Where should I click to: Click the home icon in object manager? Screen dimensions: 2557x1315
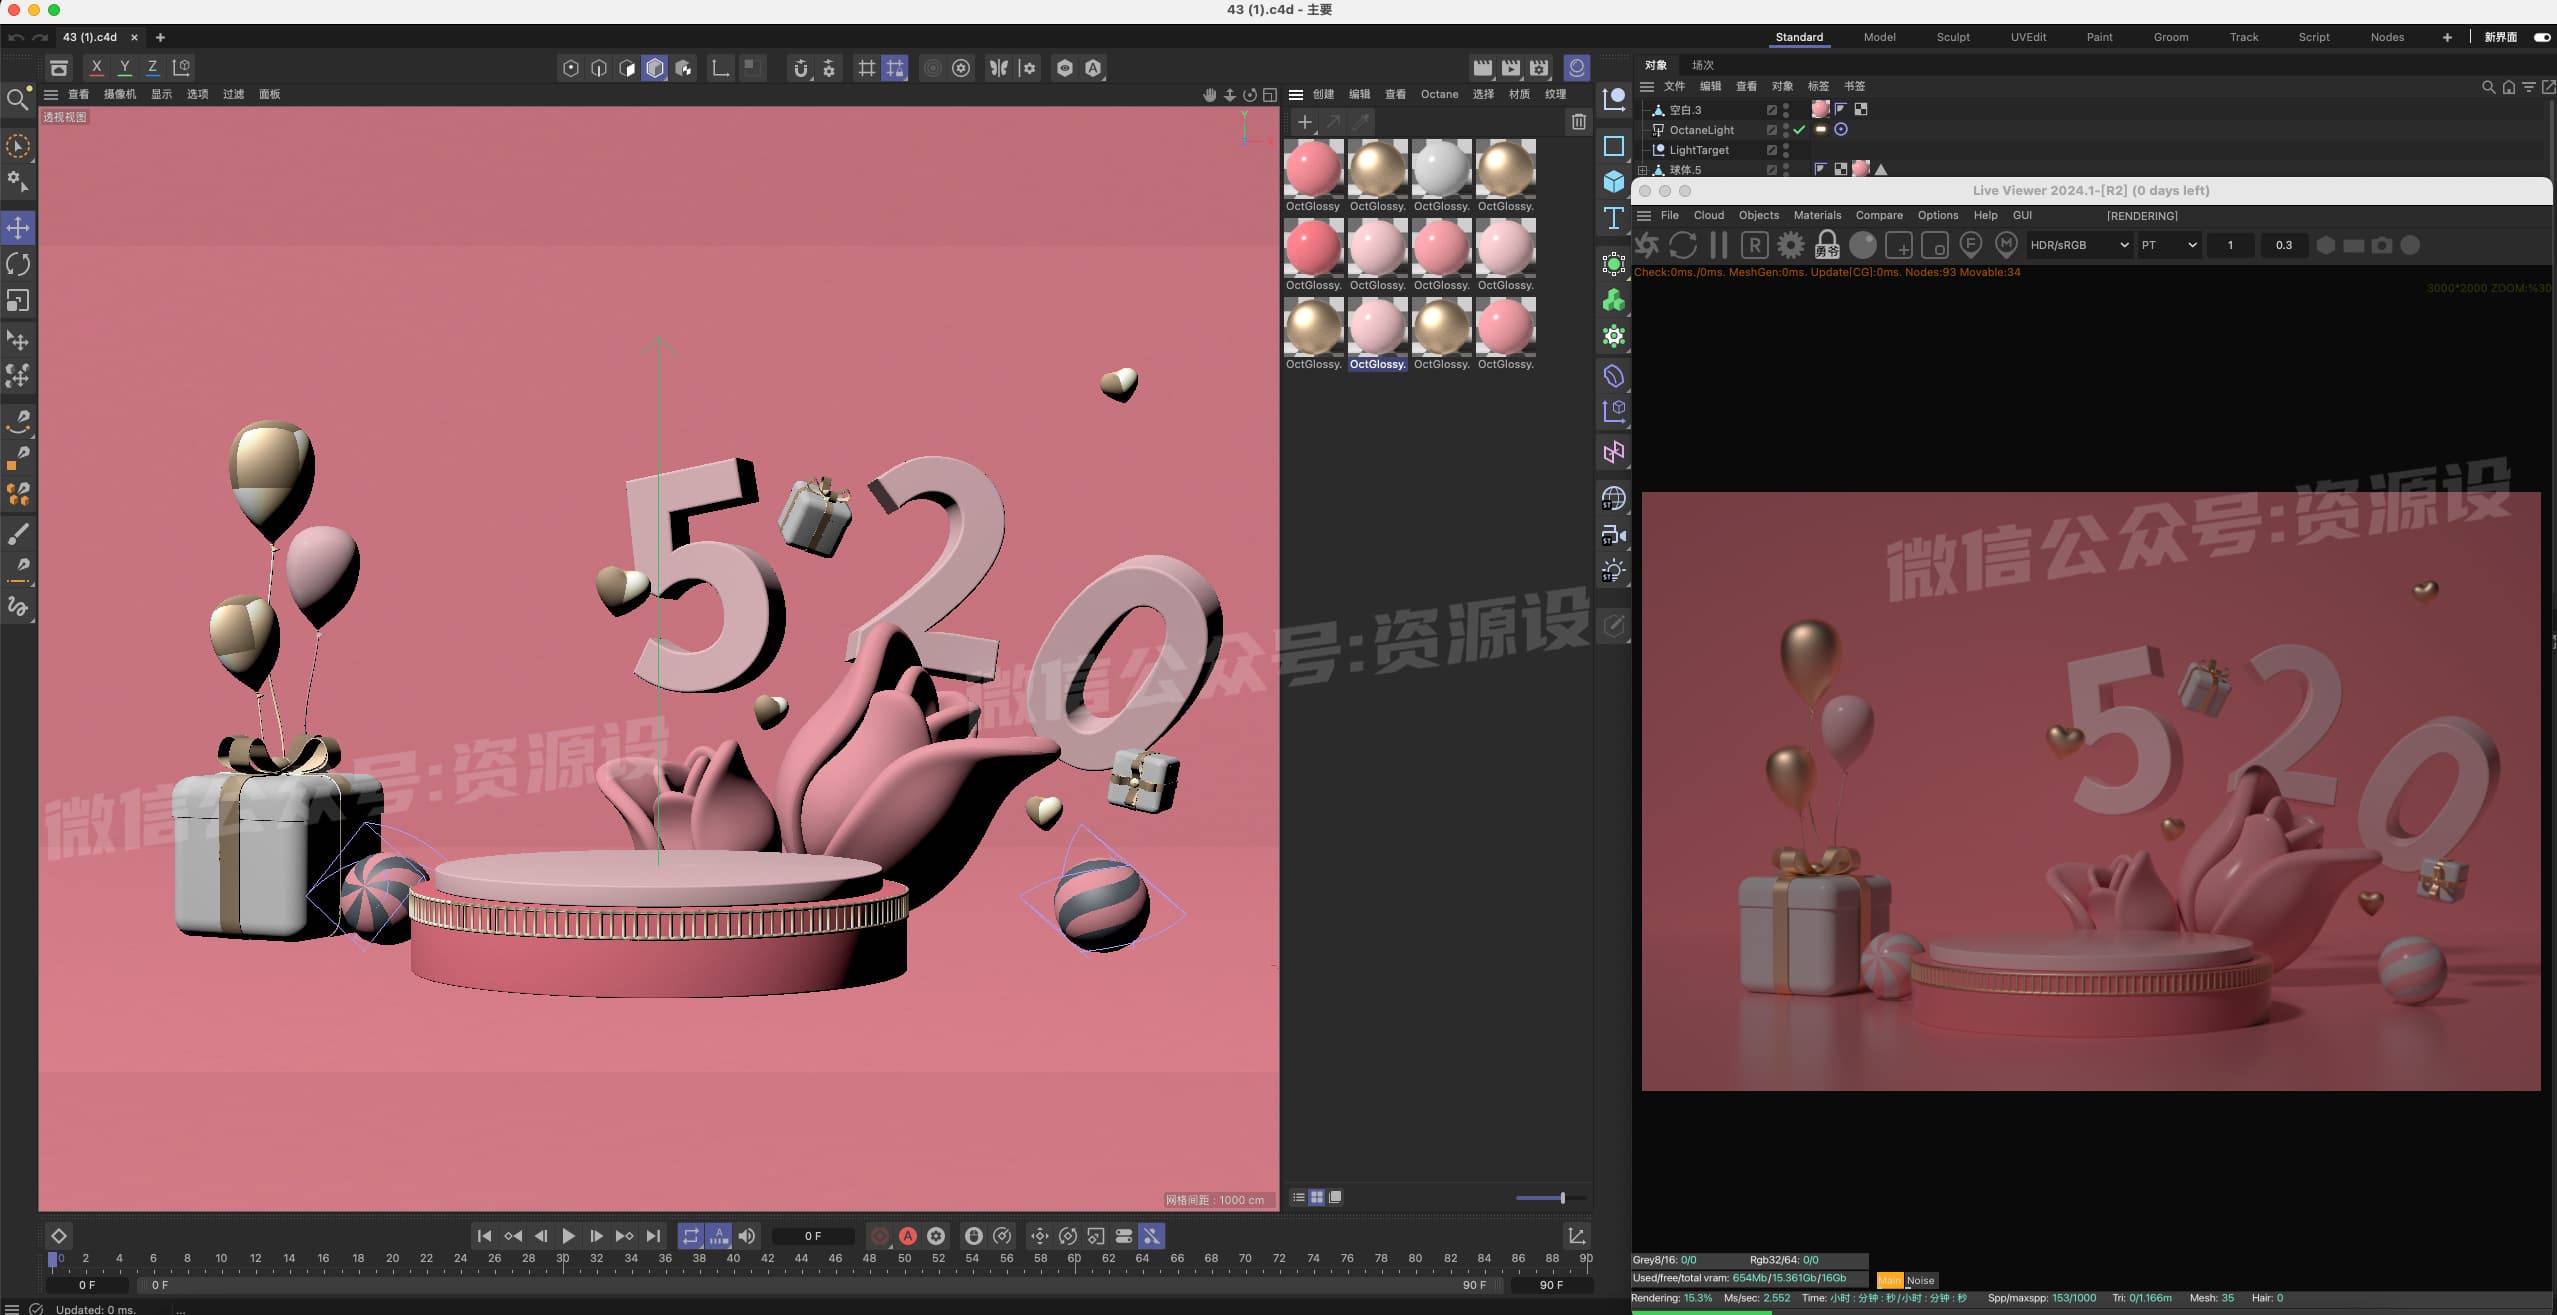pos(2508,87)
